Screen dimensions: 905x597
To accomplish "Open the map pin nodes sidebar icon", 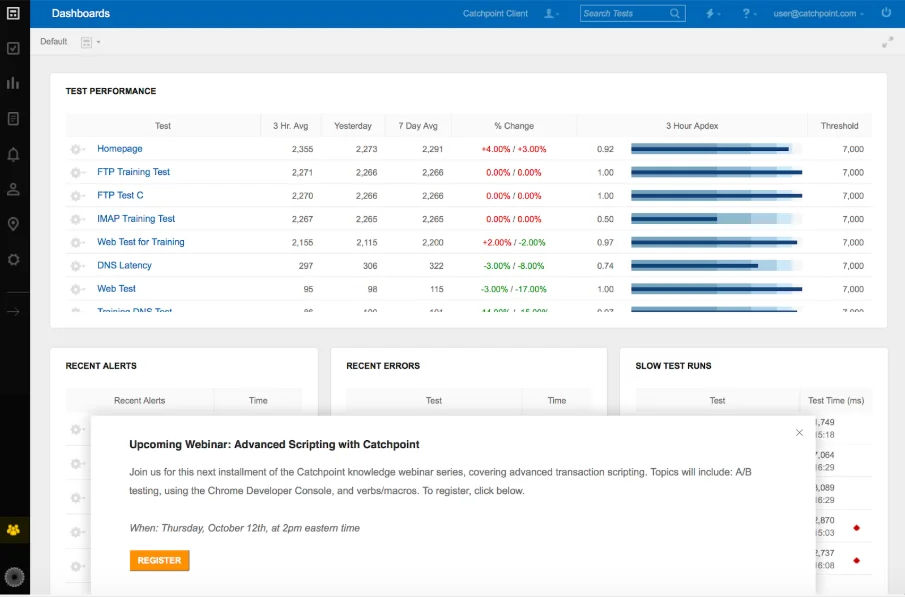I will tap(13, 225).
